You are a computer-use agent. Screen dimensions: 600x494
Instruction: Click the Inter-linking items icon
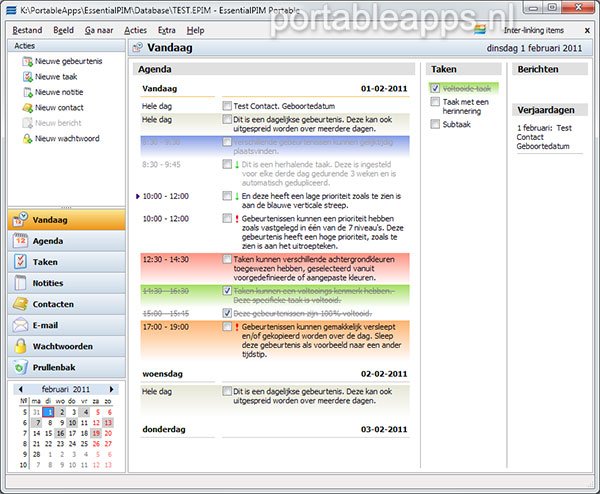(x=482, y=29)
